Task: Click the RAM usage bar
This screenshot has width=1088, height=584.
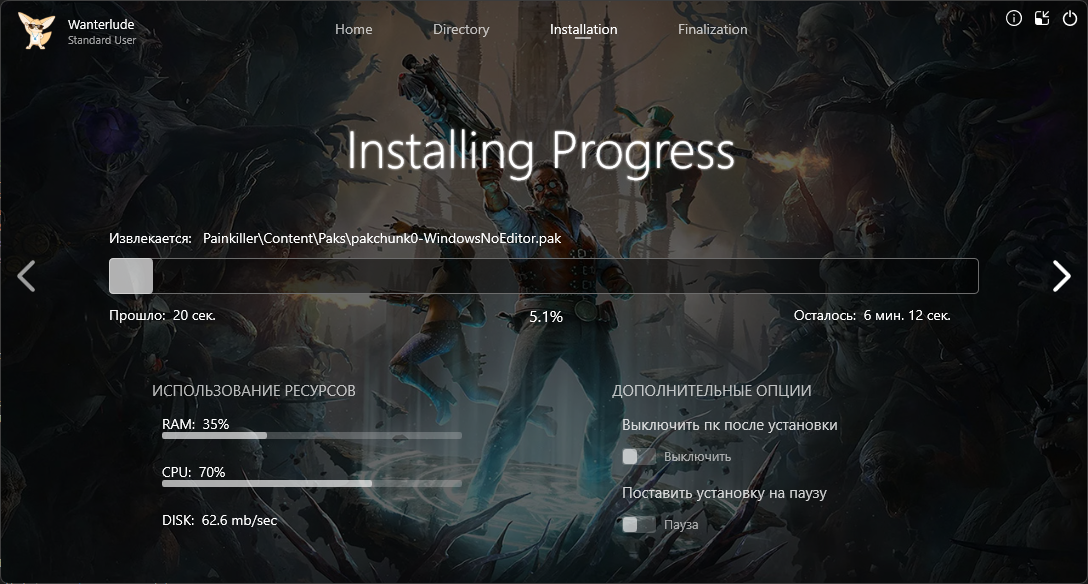Action: [311, 436]
